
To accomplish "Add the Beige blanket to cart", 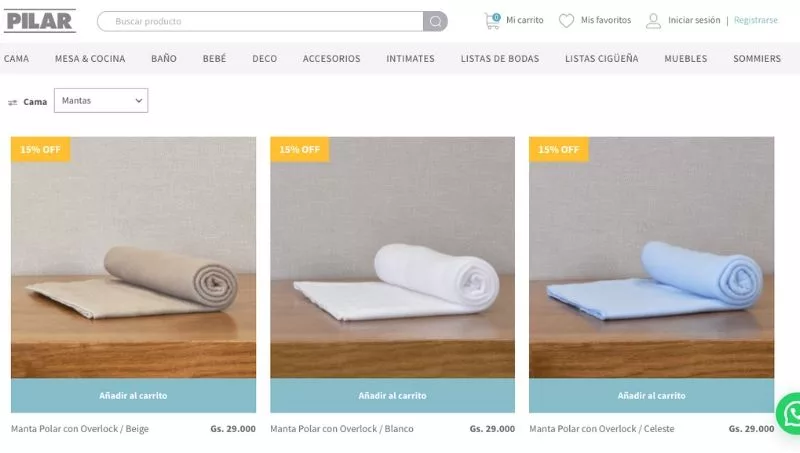I will pos(133,395).
